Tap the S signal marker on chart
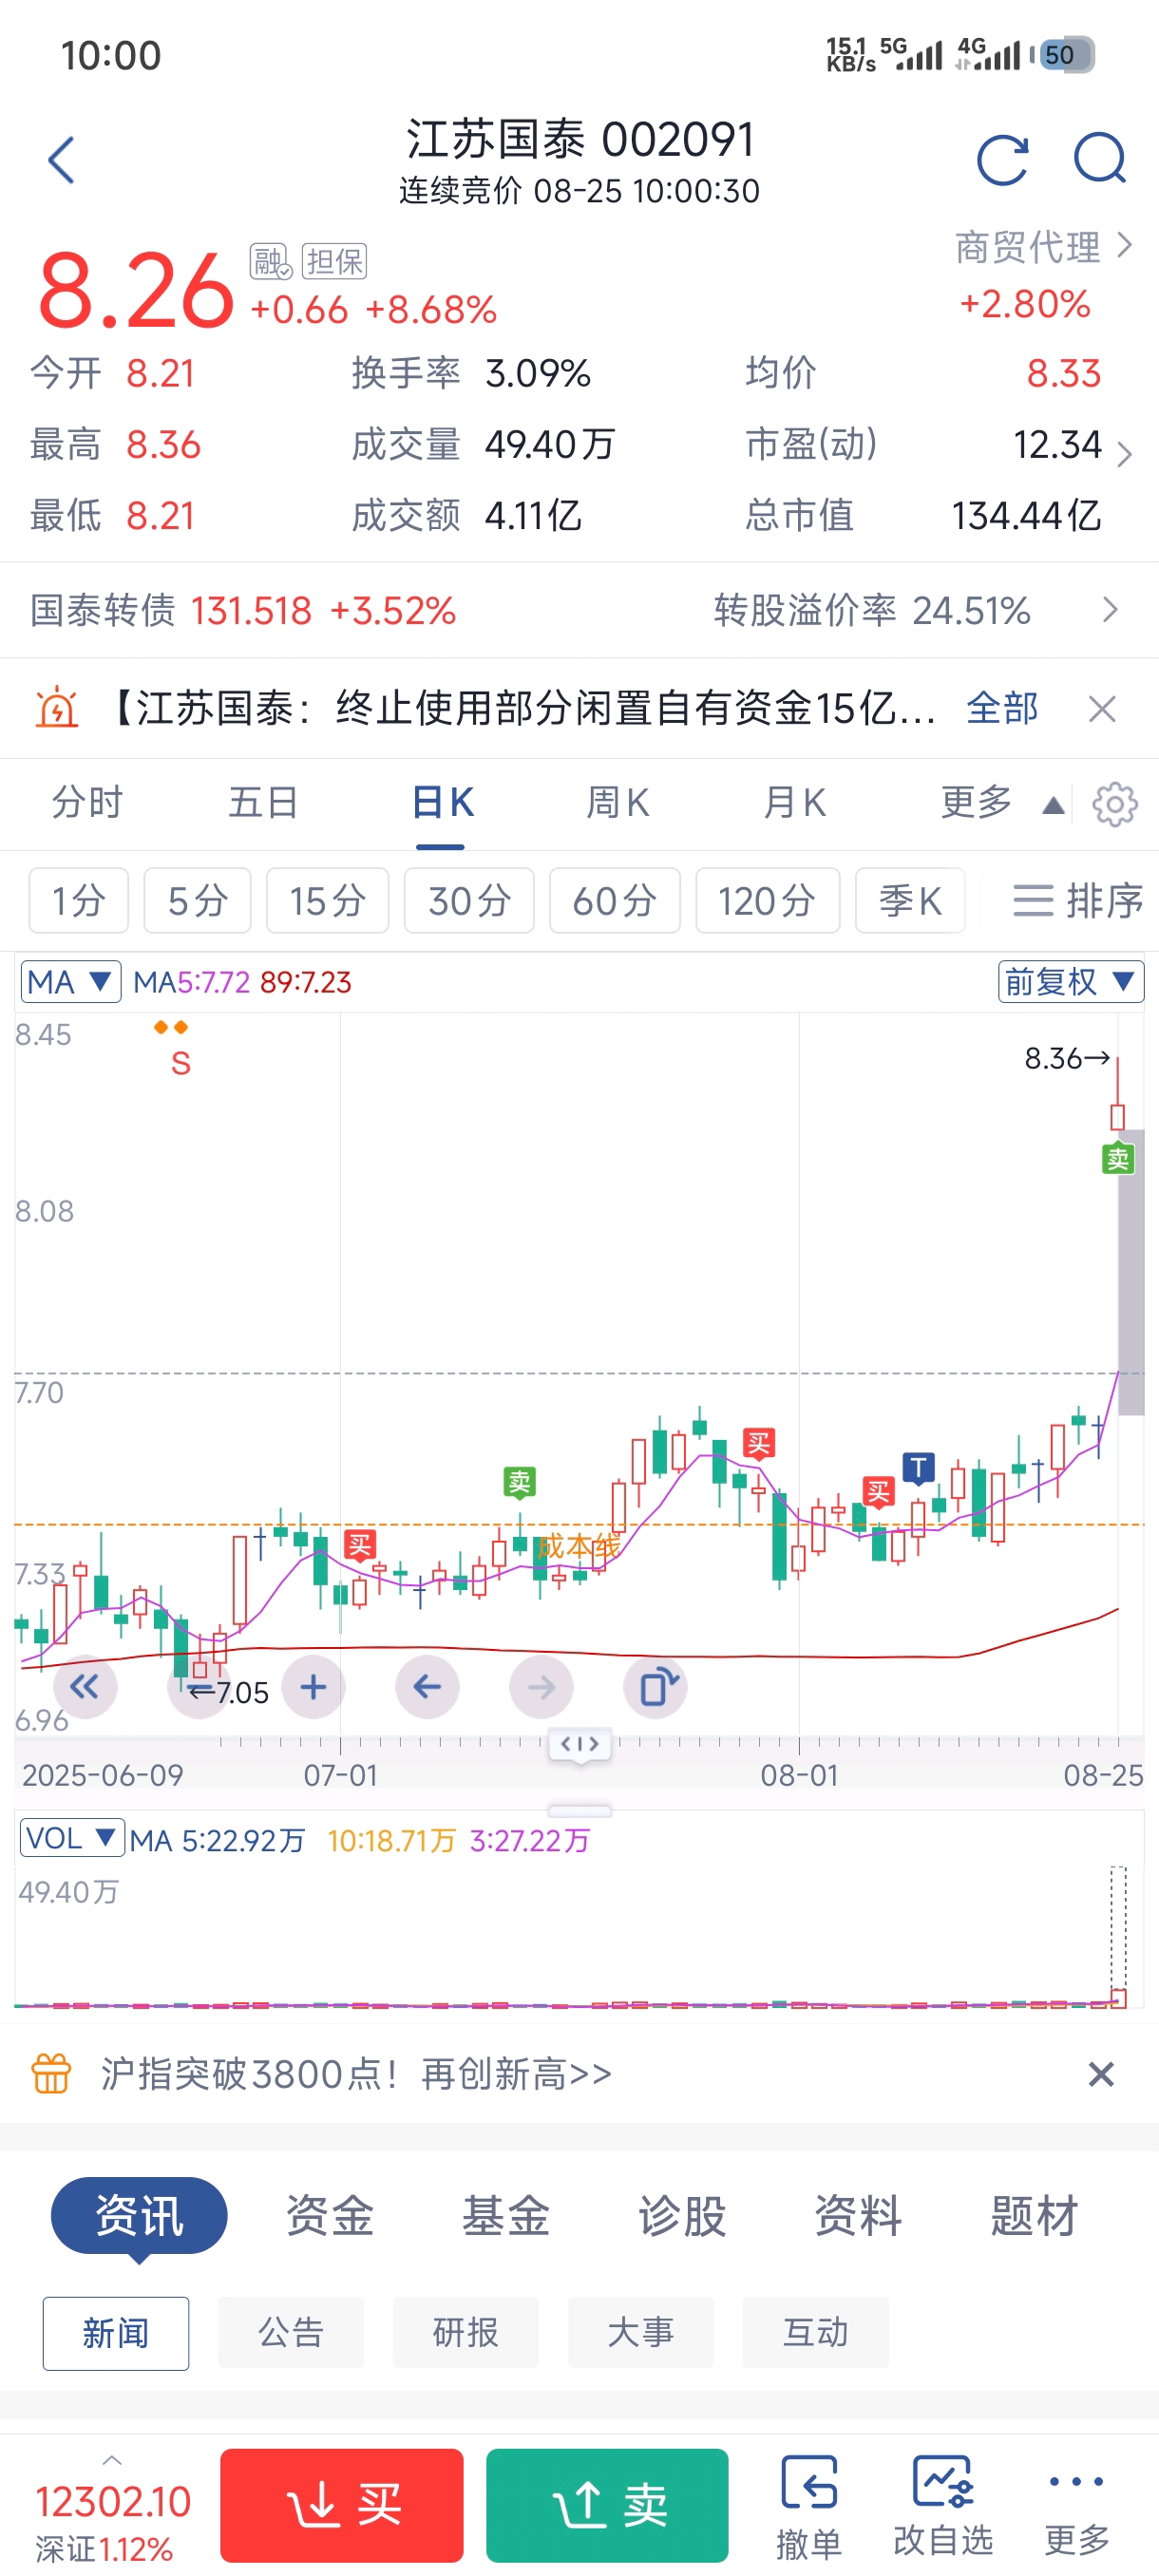Image resolution: width=1159 pixels, height=2576 pixels. (180, 1063)
